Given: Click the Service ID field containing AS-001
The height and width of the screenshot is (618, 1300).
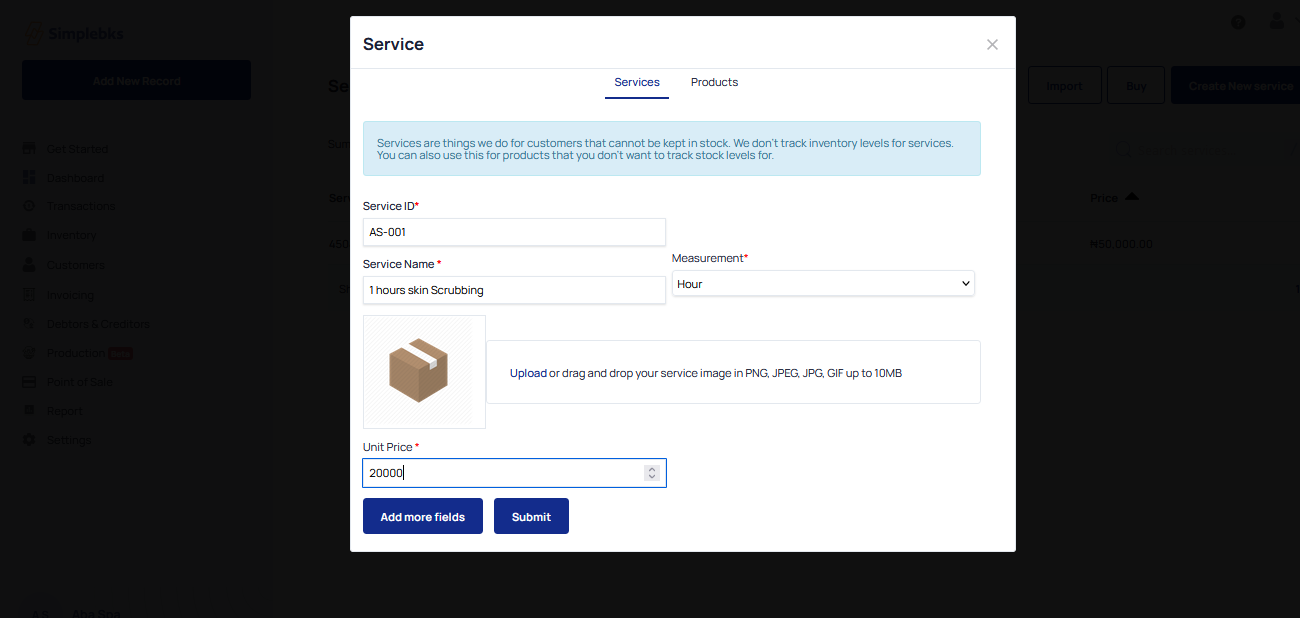Looking at the screenshot, I should tap(514, 232).
